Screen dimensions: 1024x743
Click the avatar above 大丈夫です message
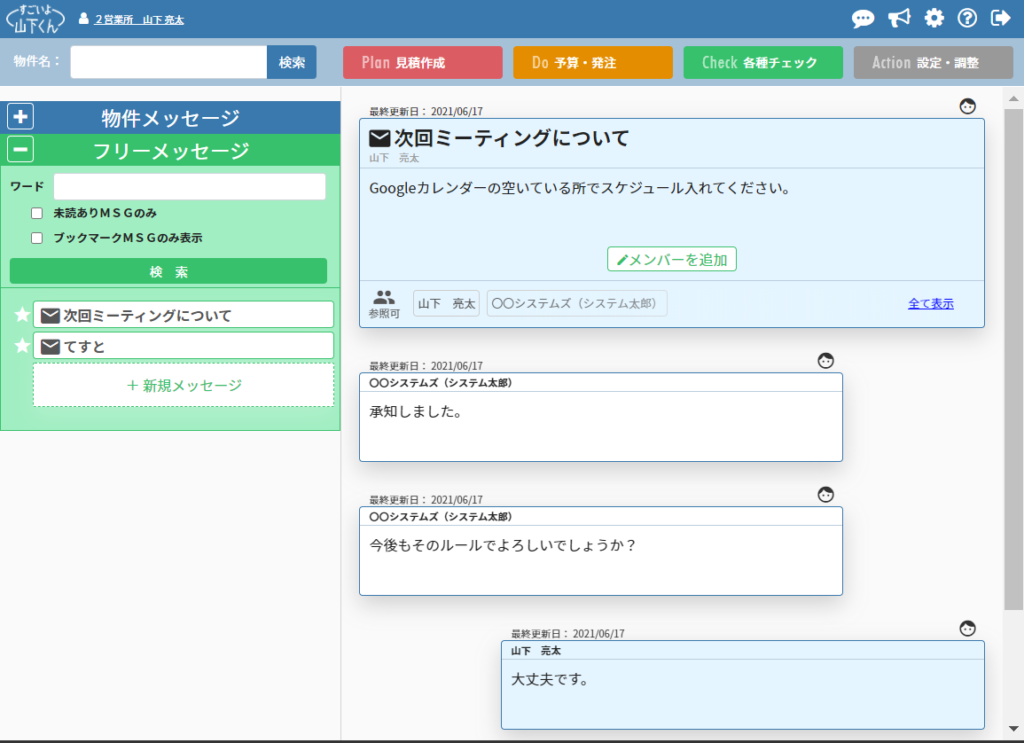pos(967,629)
